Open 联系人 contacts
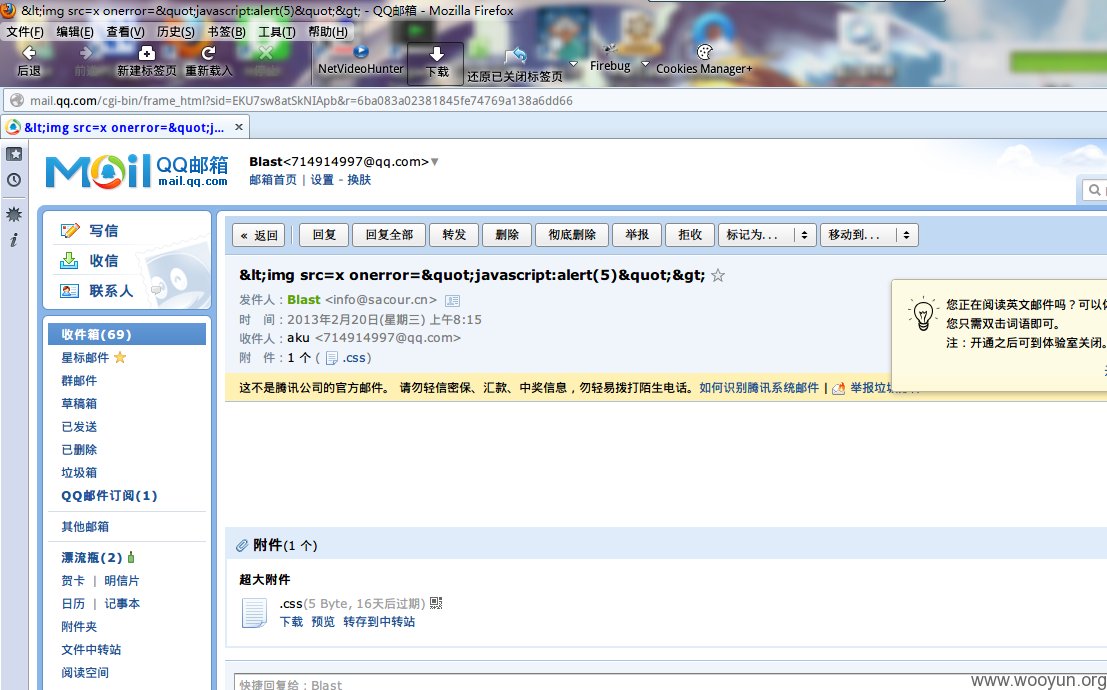Image resolution: width=1107 pixels, height=690 pixels. click(111, 290)
